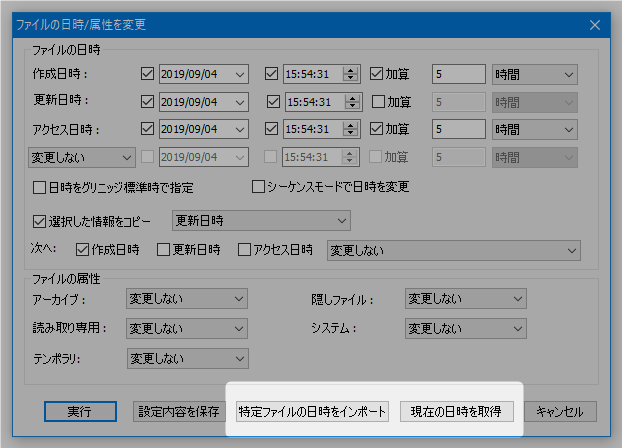The width and height of the screenshot is (622, 448).
Task: Enable 日時をグリニッジ標準時で指定 checkbox
Action: click(x=39, y=187)
